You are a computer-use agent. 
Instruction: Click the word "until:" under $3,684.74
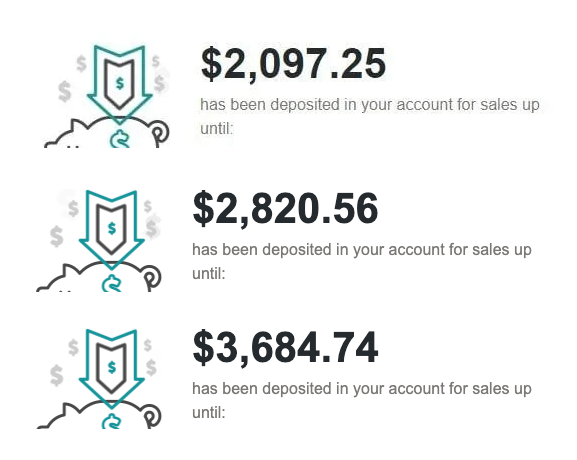point(209,413)
